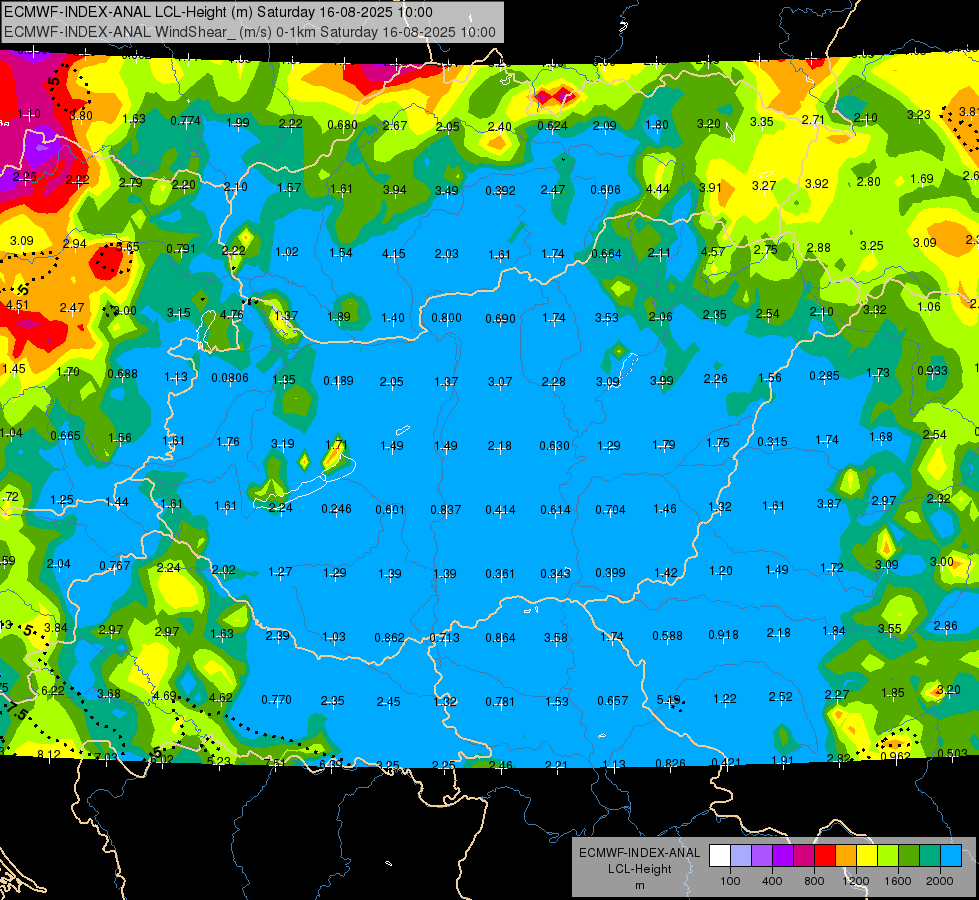
Task: Click the wind shear value 0.770
Action: point(277,700)
